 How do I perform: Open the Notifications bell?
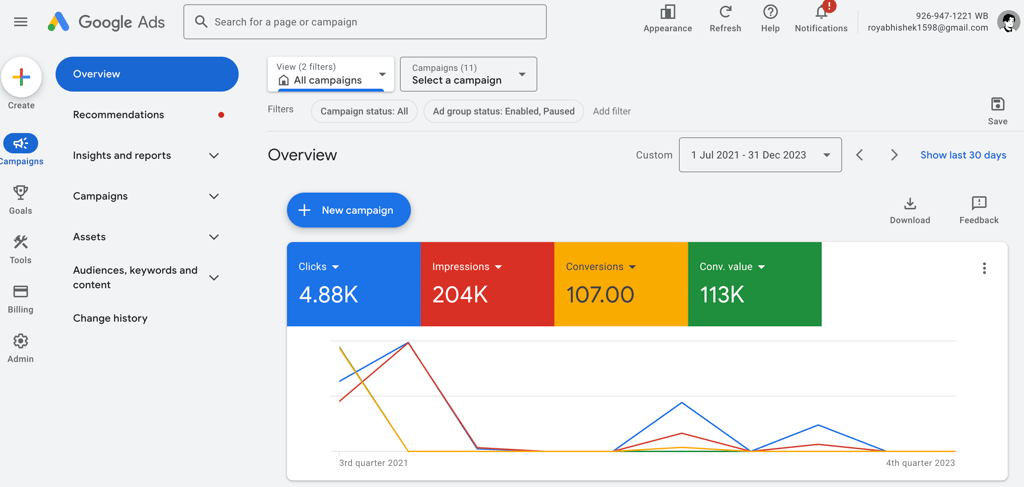tap(821, 13)
